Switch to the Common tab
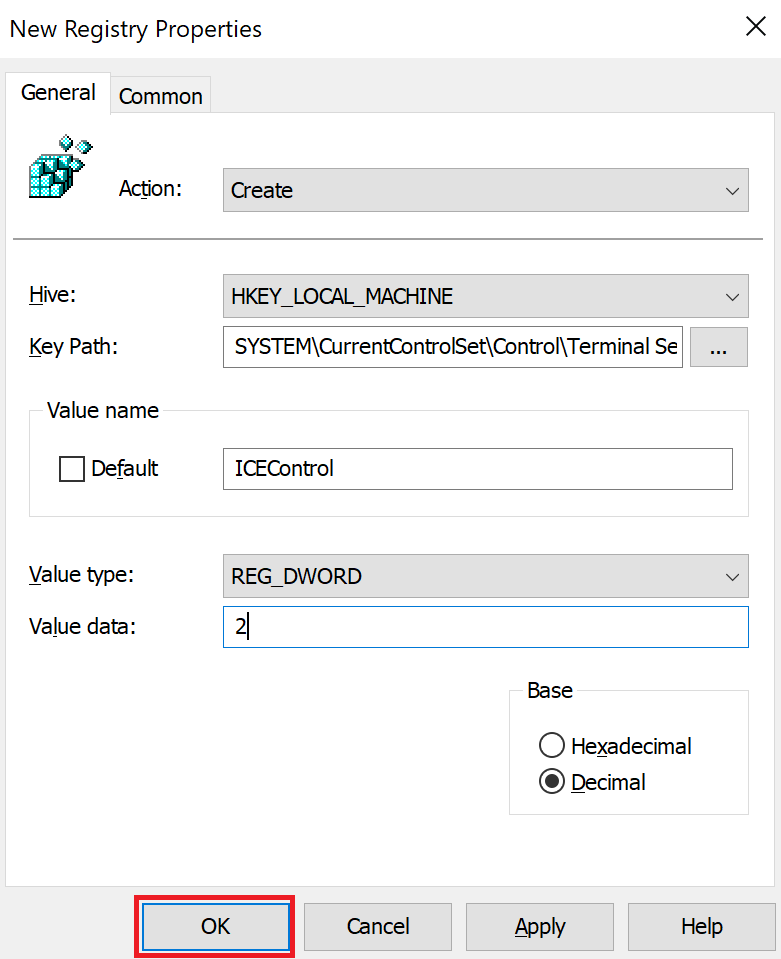This screenshot has height=959, width=781. 161,96
